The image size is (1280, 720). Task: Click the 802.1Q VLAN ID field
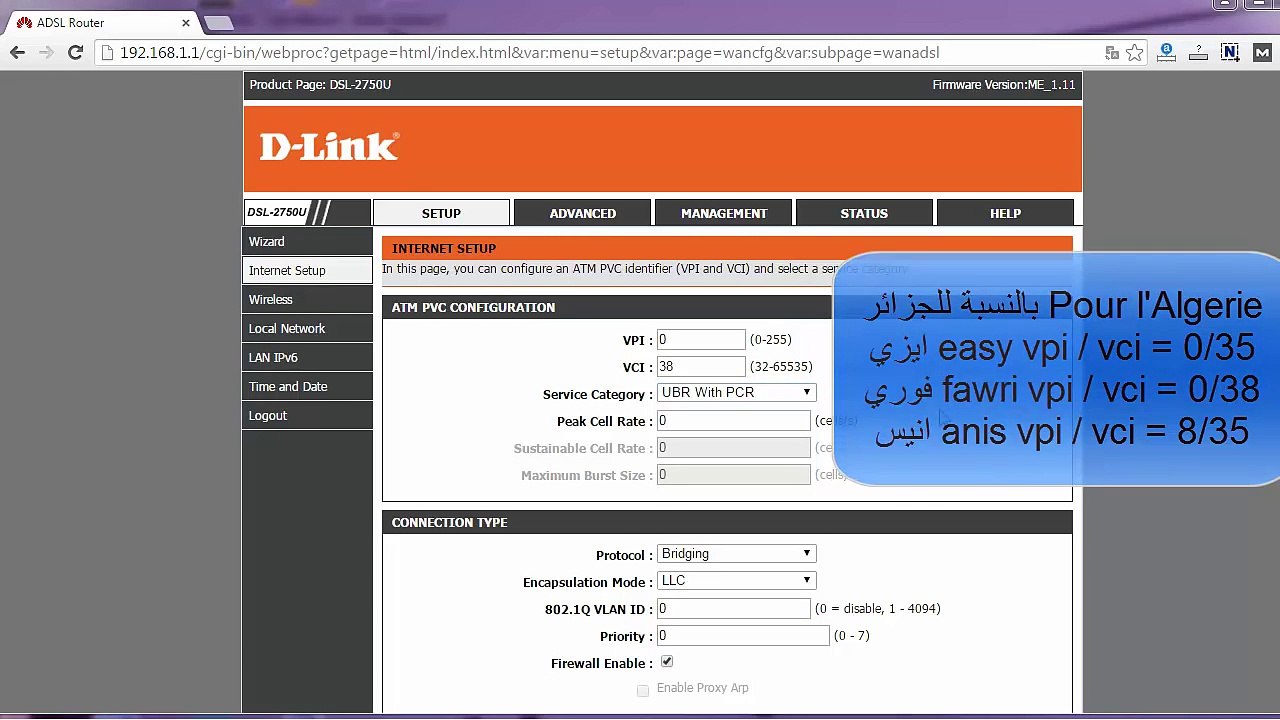point(733,608)
